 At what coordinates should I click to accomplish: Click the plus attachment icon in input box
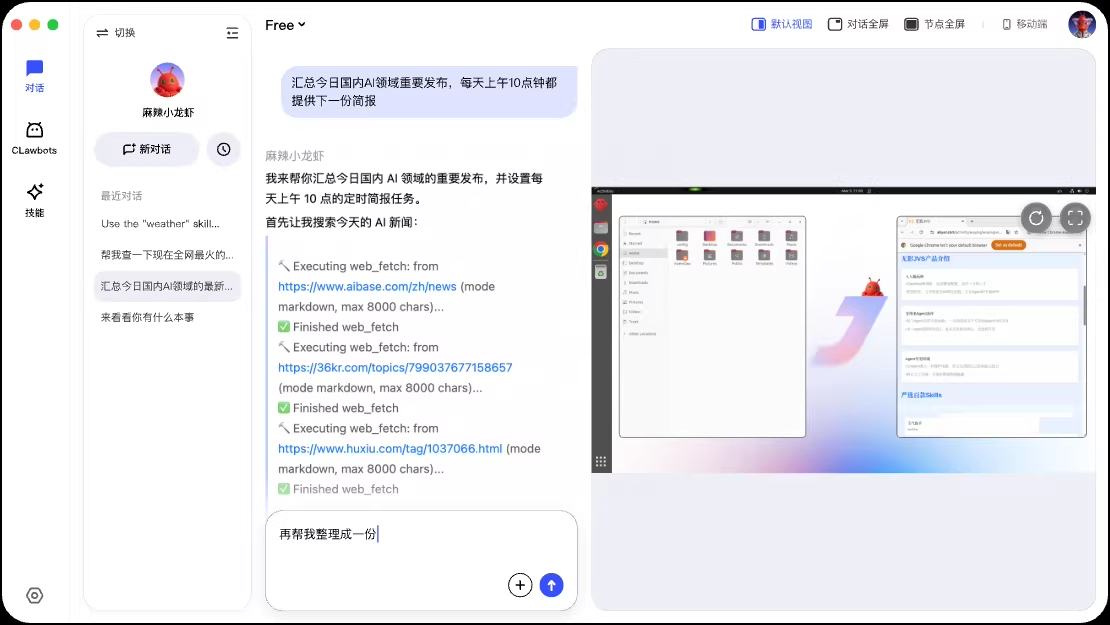click(520, 585)
